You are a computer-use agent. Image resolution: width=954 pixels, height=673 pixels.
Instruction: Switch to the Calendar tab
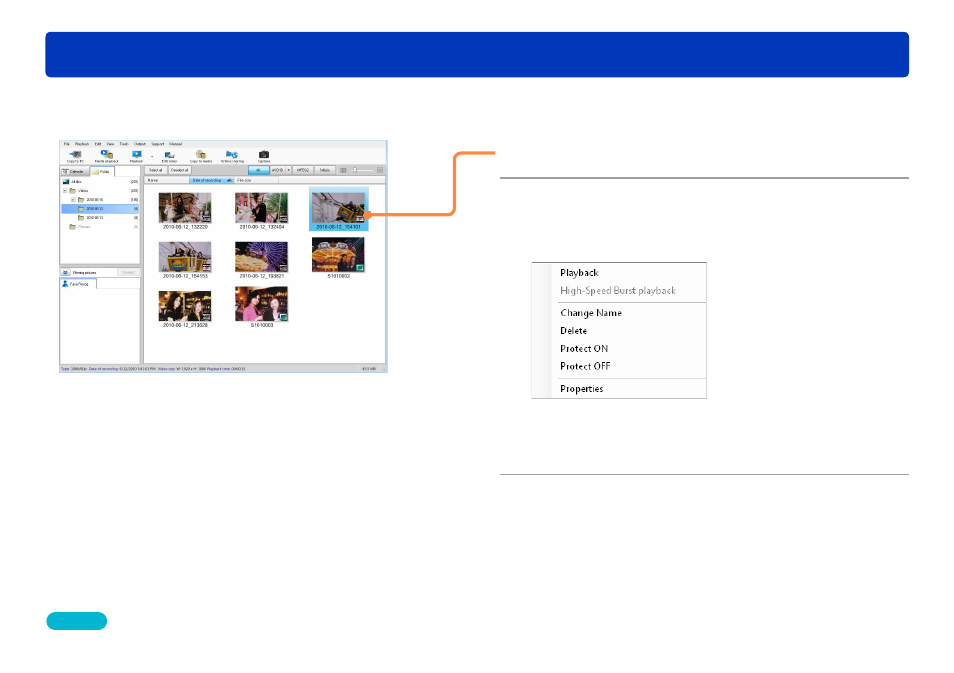tap(75, 172)
